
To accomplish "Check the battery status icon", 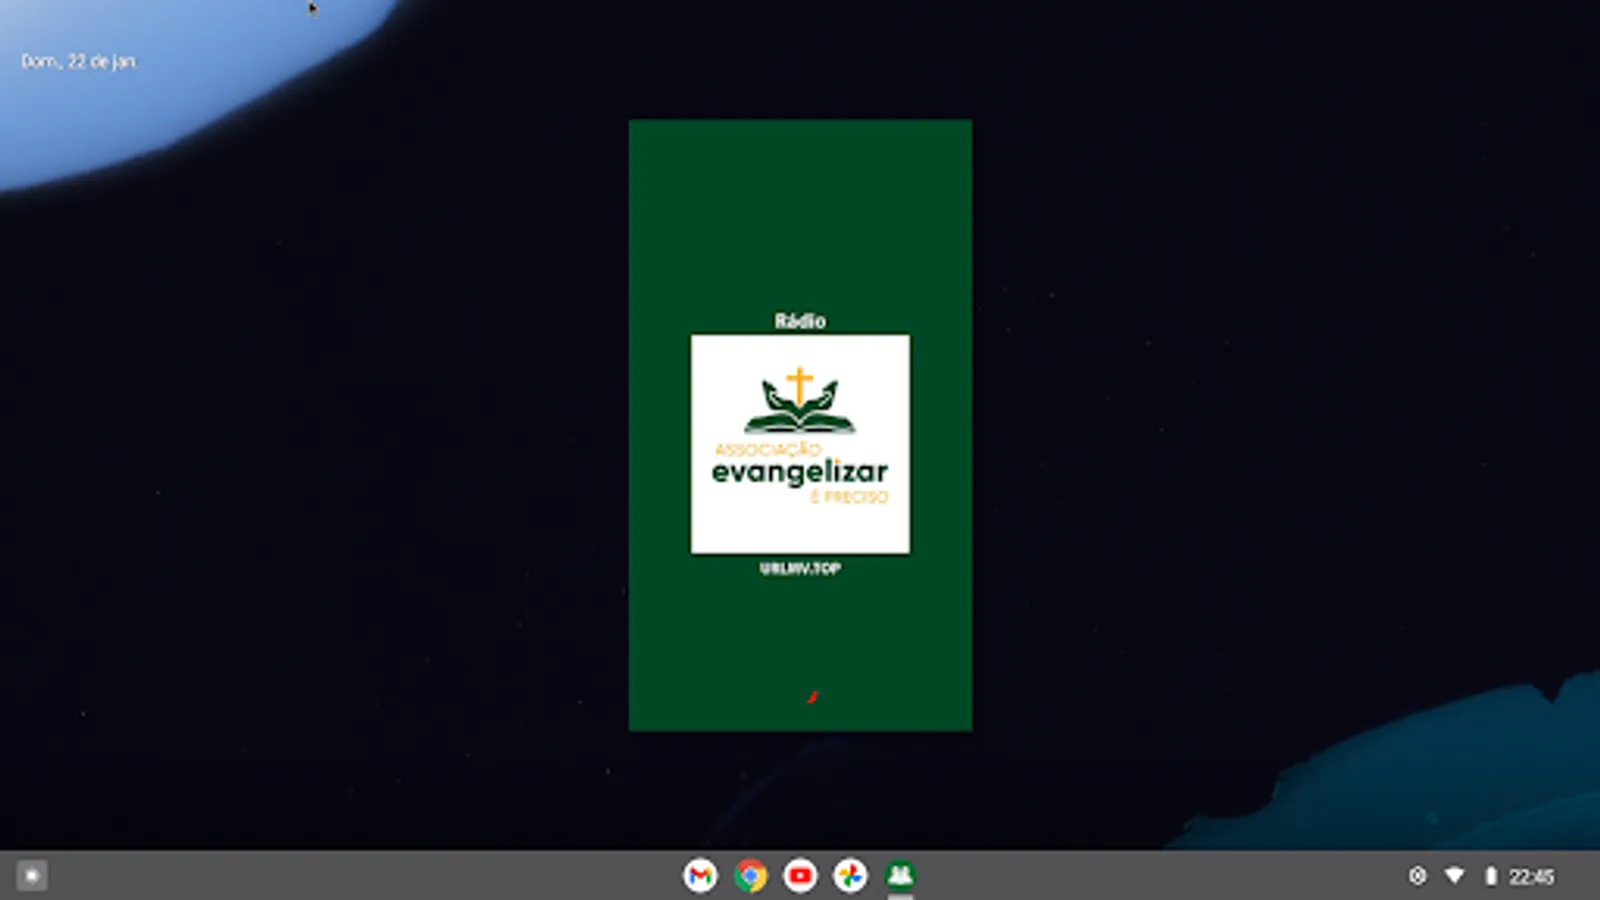I will point(1490,876).
